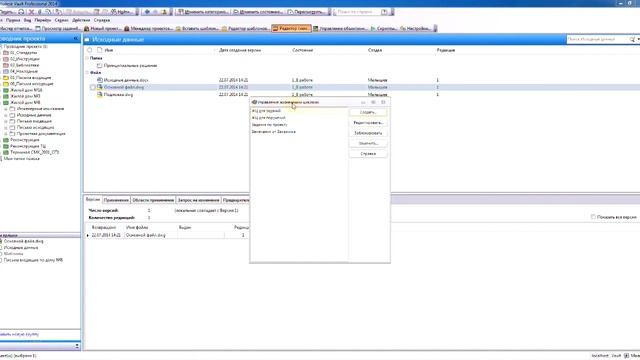Switch to the Область применения tab

pyautogui.click(x=153, y=200)
